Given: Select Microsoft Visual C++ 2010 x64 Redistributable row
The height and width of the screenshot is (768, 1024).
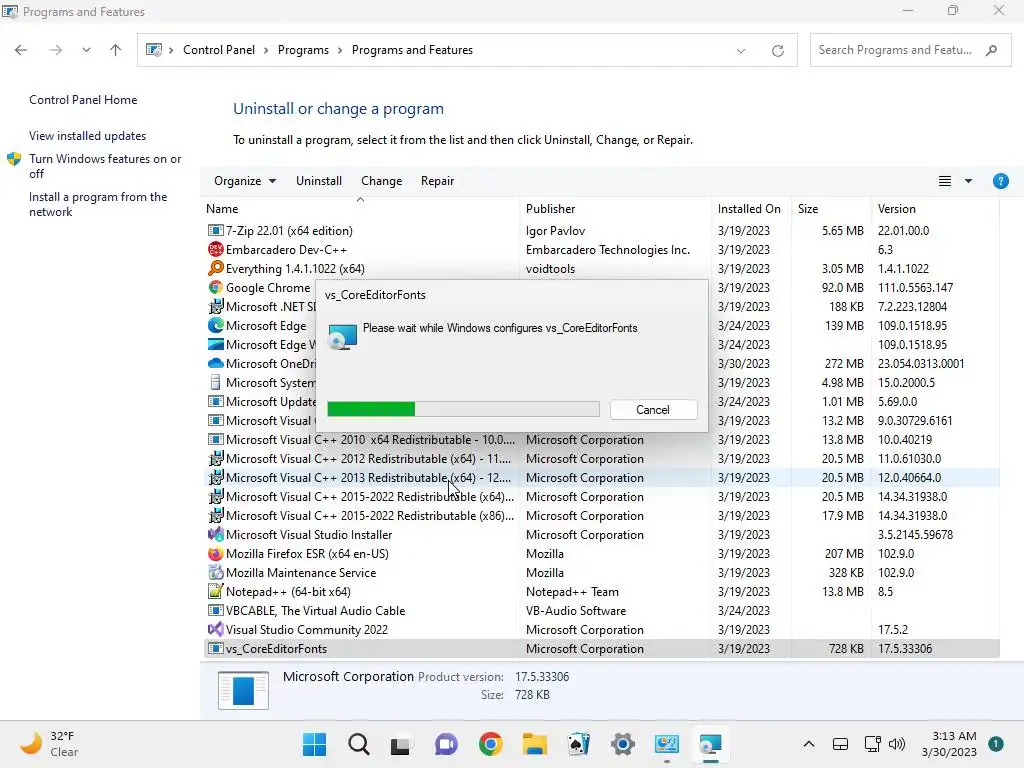Looking at the screenshot, I should pos(601,440).
